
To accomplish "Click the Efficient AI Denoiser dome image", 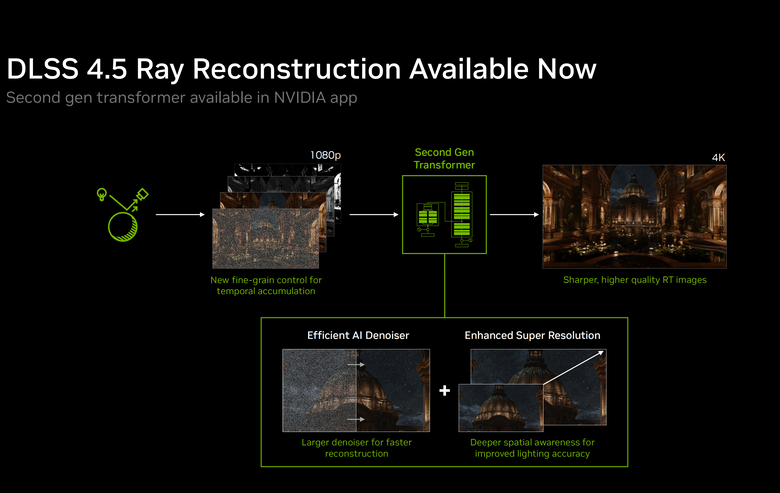I will pyautogui.click(x=356, y=390).
